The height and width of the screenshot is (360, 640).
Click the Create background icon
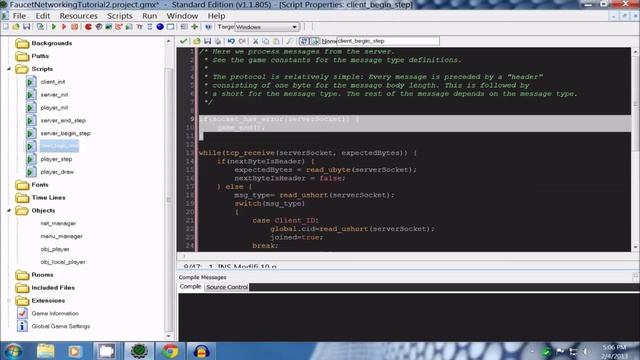tap(109, 27)
